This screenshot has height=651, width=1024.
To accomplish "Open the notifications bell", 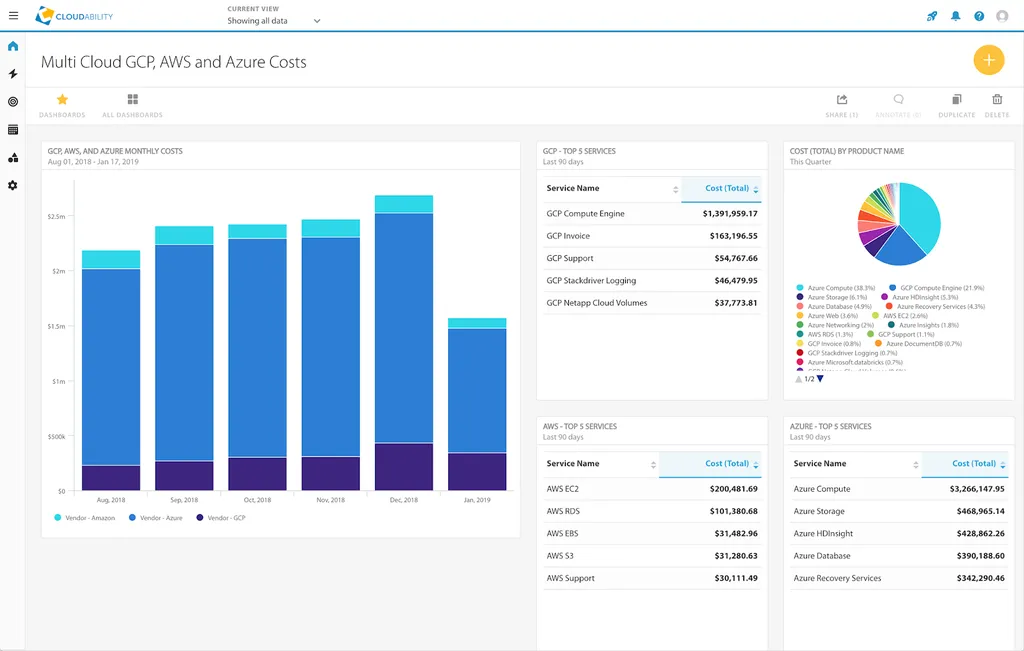I will coord(956,16).
